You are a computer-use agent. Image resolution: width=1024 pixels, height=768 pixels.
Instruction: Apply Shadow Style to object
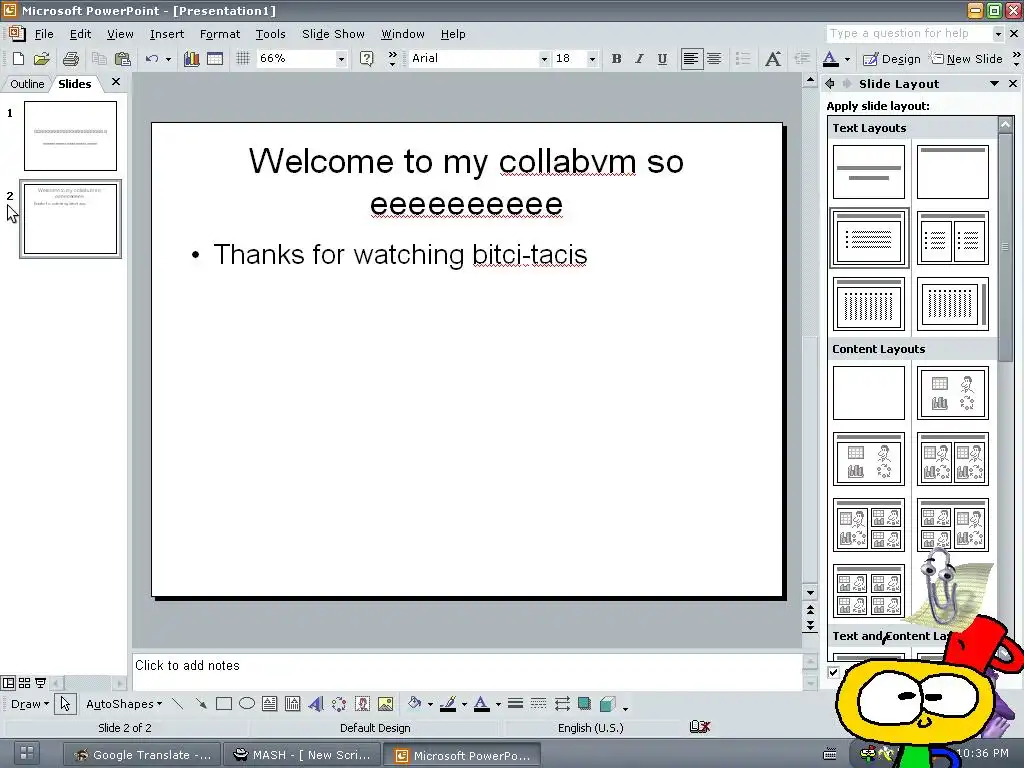coord(584,703)
